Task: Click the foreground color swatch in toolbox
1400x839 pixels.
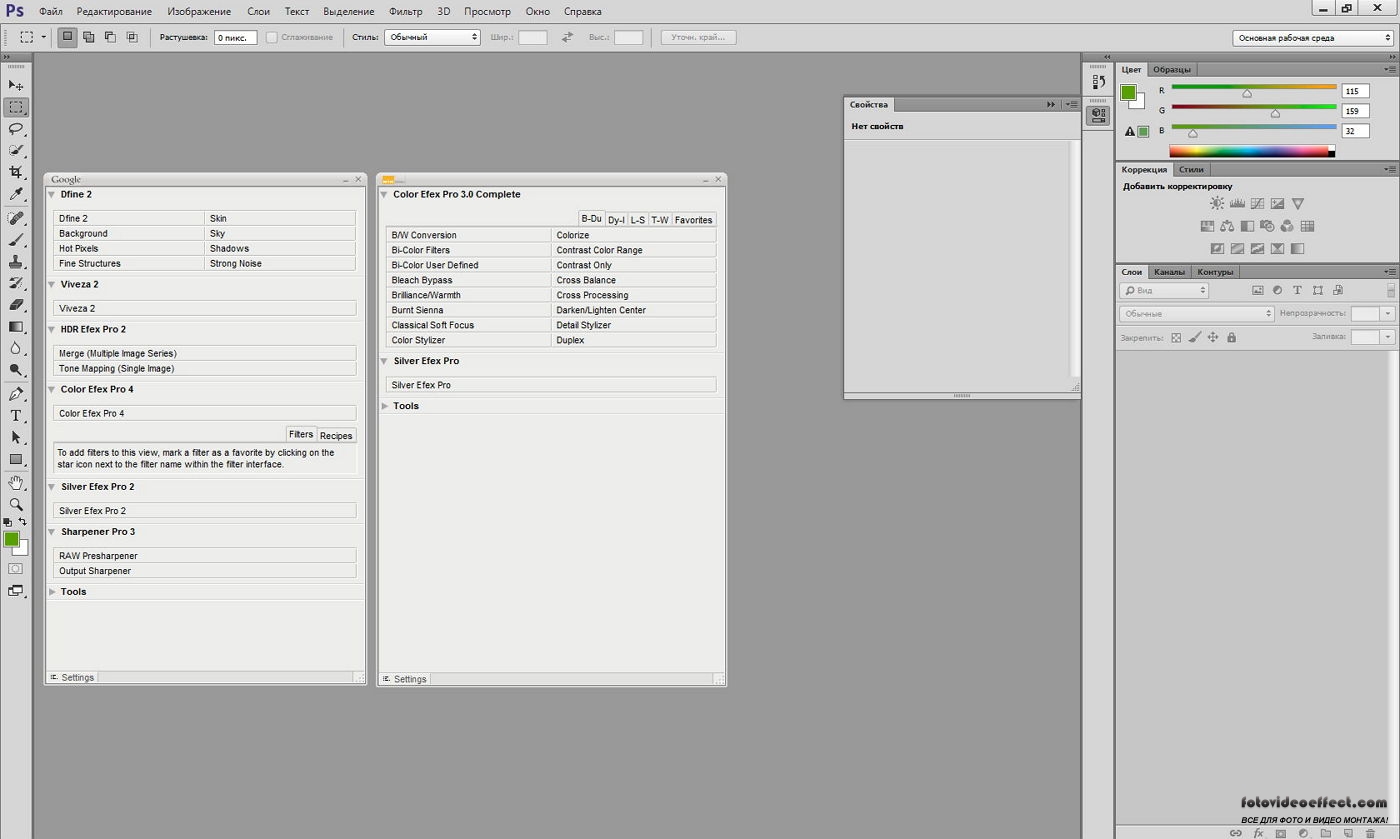Action: coord(12,539)
